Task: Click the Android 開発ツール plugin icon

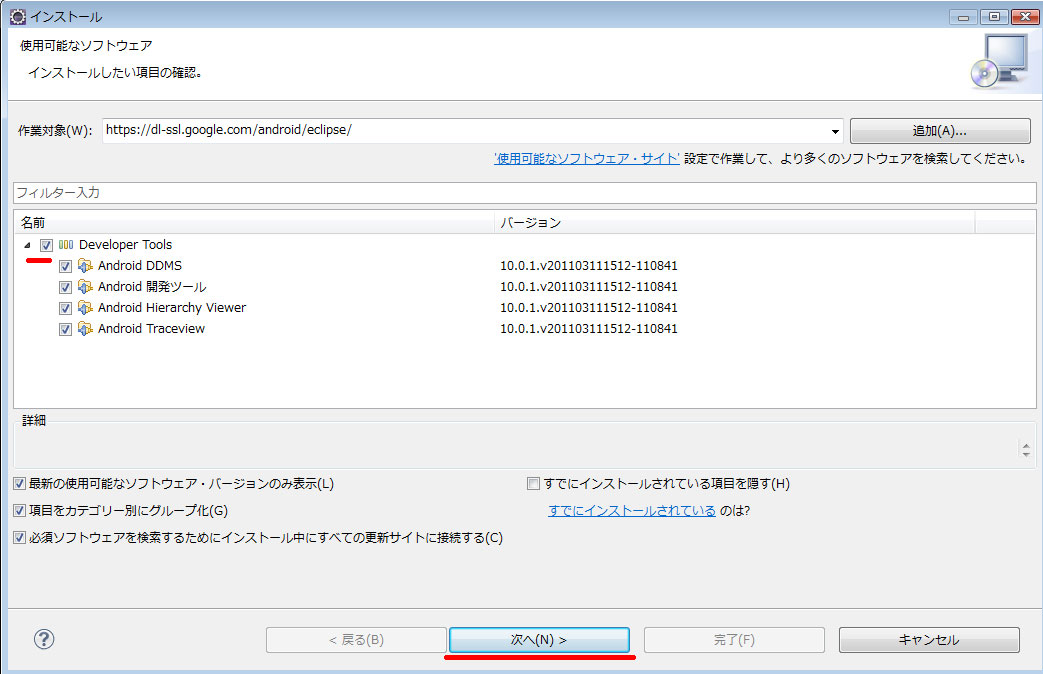Action: coord(85,287)
